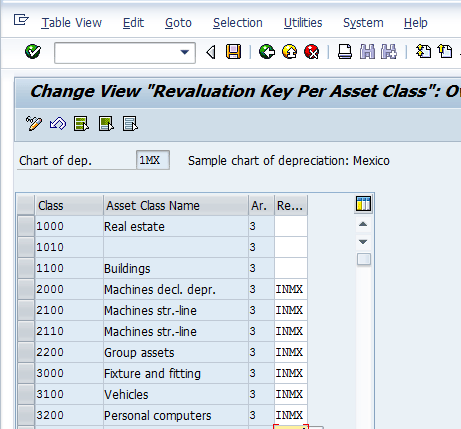The height and width of the screenshot is (429, 461).
Task: Click the Print icon
Action: [x=345, y=52]
